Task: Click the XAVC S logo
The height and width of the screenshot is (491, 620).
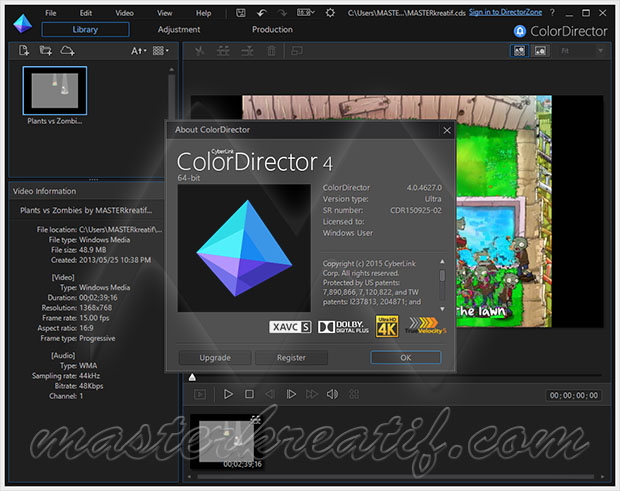Action: [x=290, y=327]
